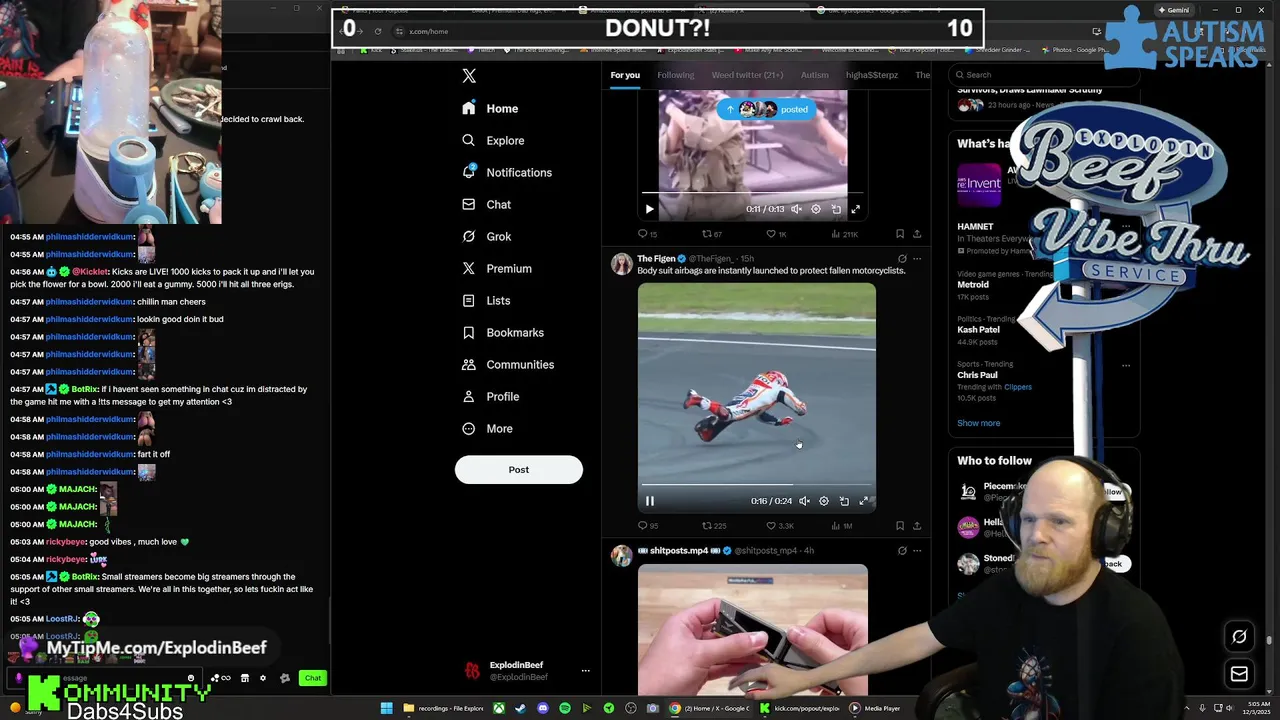
Task: Switch to the Autism tab
Action: (814, 75)
